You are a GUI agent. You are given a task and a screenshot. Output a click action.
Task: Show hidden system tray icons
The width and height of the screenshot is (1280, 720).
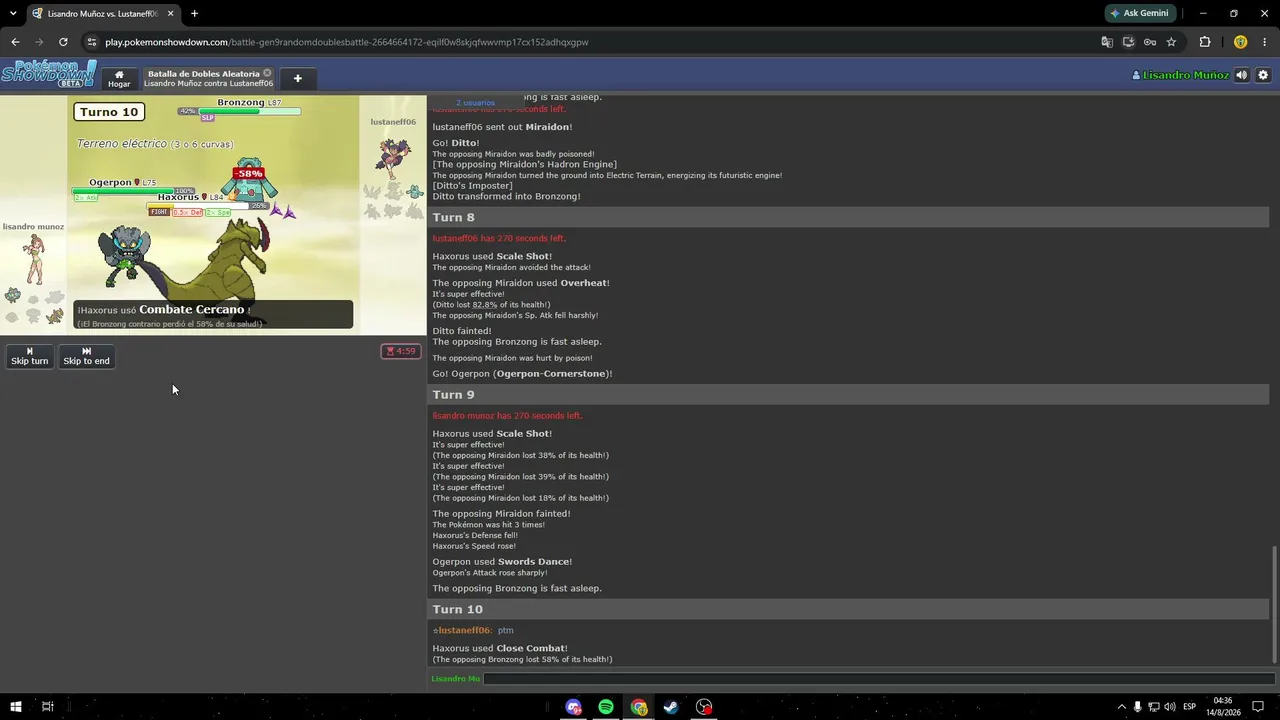click(x=1121, y=707)
